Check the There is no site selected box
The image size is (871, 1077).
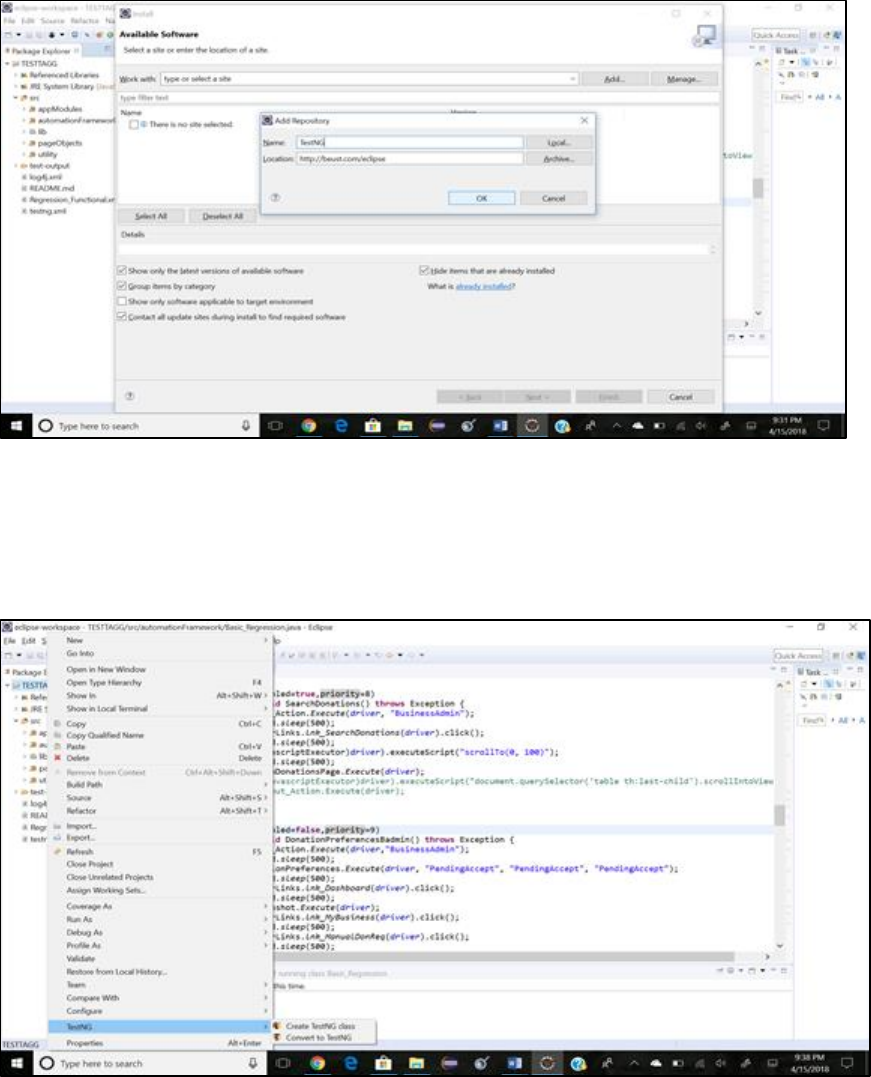coord(134,124)
